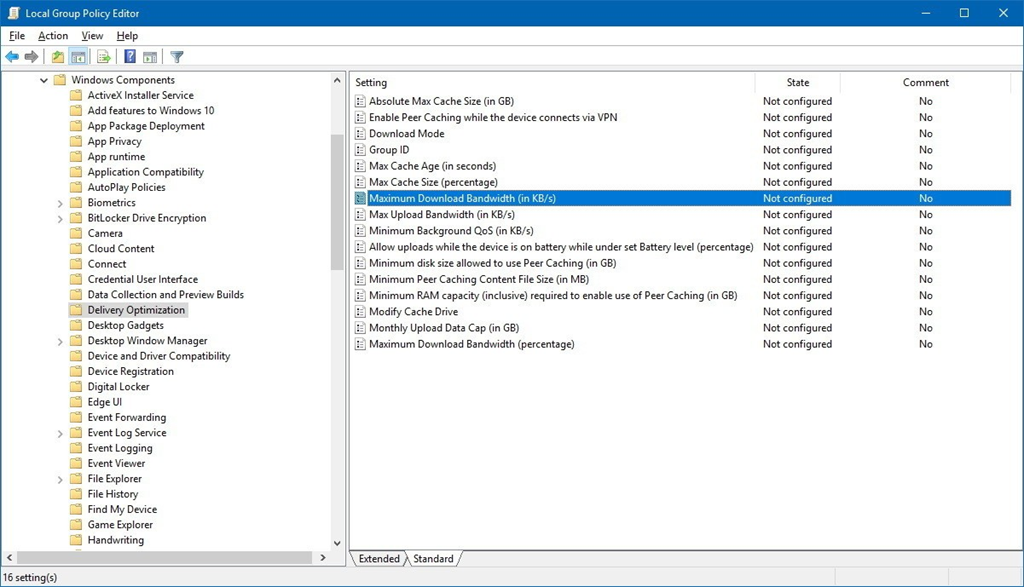Click the tree pane scroll up arrow
Screen dimensions: 1024x587
tap(337, 80)
